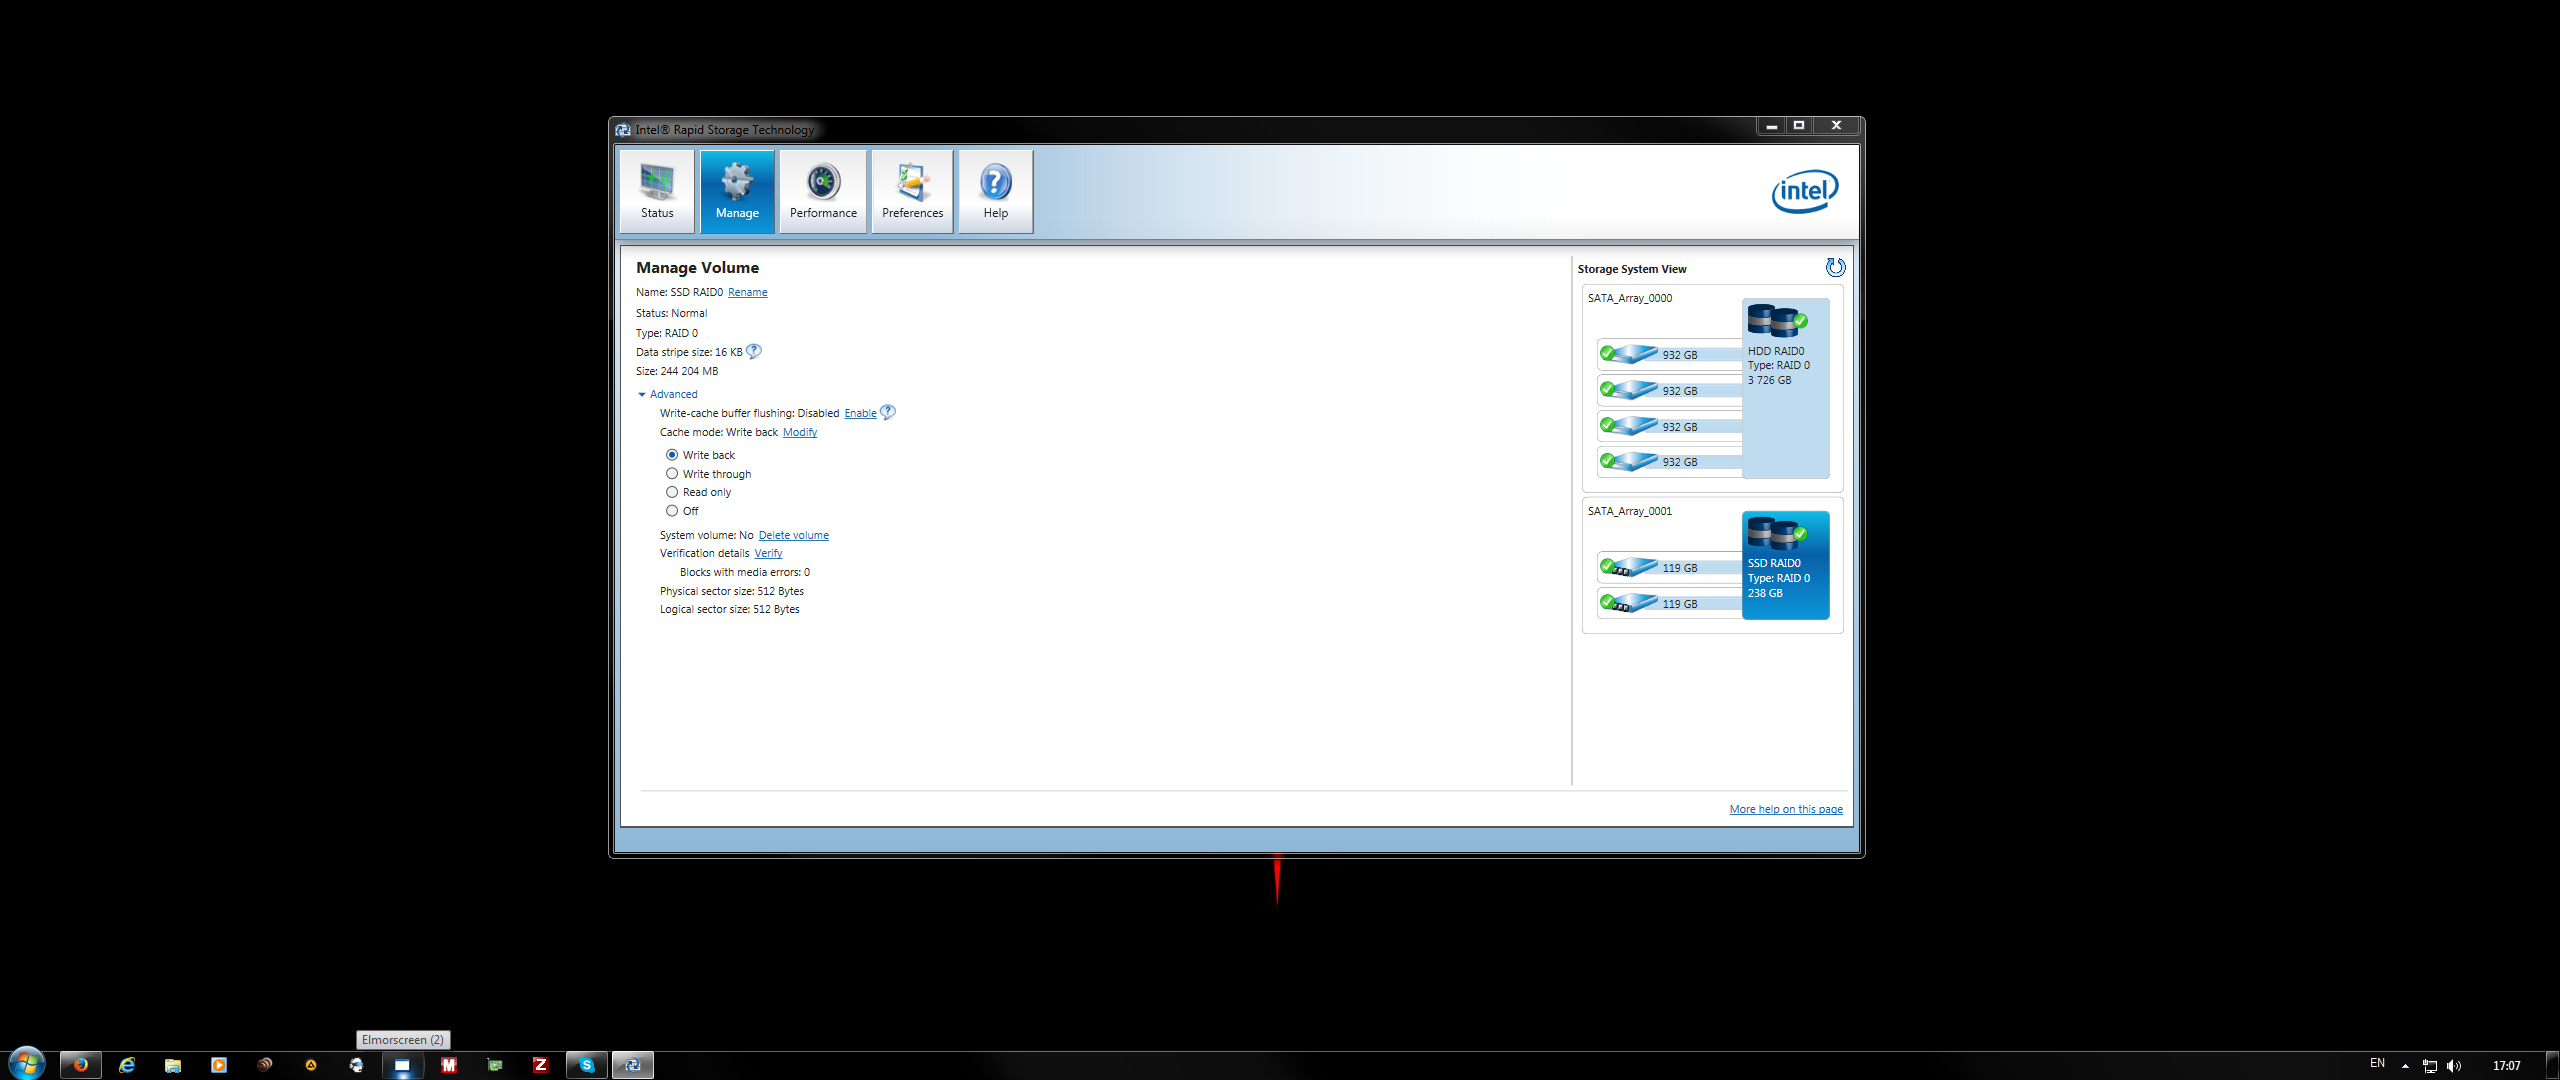The image size is (2560, 1080).
Task: Open Firefox from the taskbar
Action: pyautogui.click(x=80, y=1065)
